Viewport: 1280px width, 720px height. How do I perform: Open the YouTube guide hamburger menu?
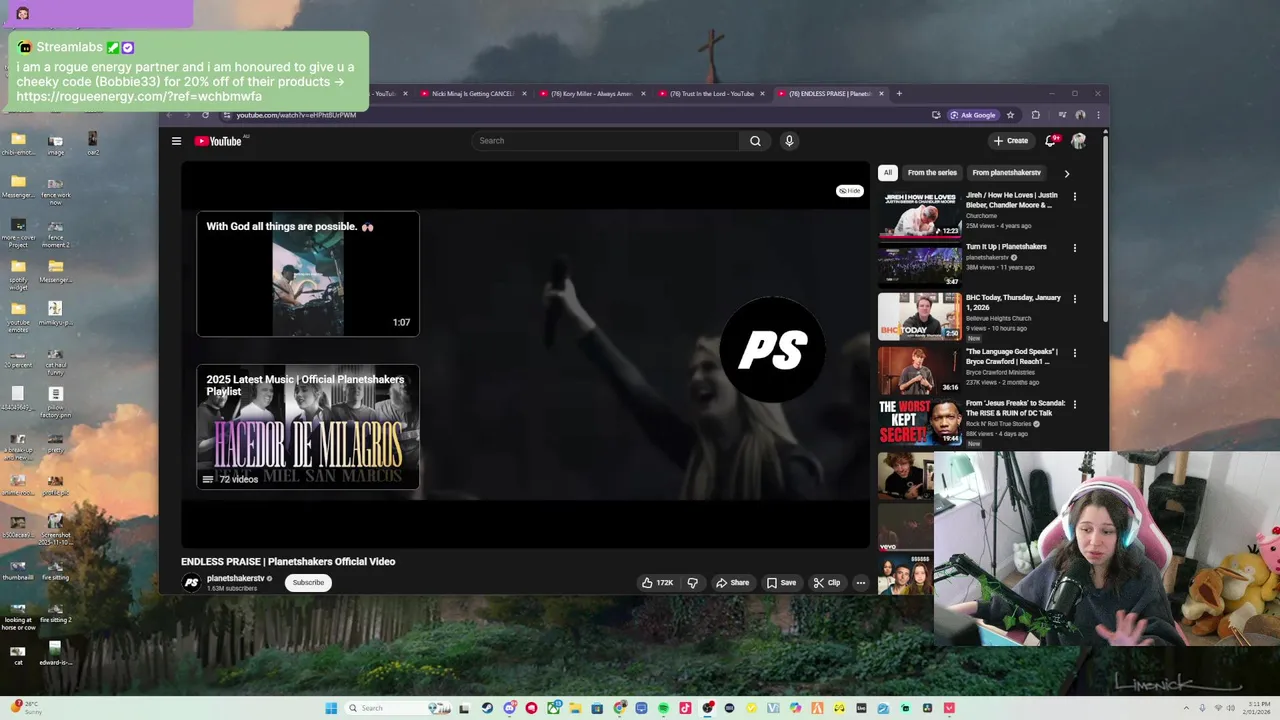176,141
